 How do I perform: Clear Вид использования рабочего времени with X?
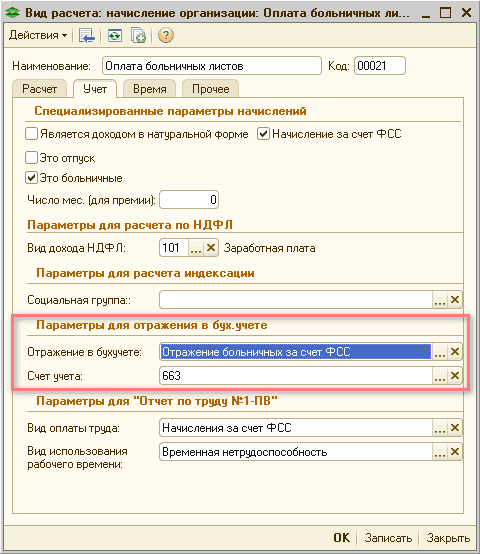[455, 452]
